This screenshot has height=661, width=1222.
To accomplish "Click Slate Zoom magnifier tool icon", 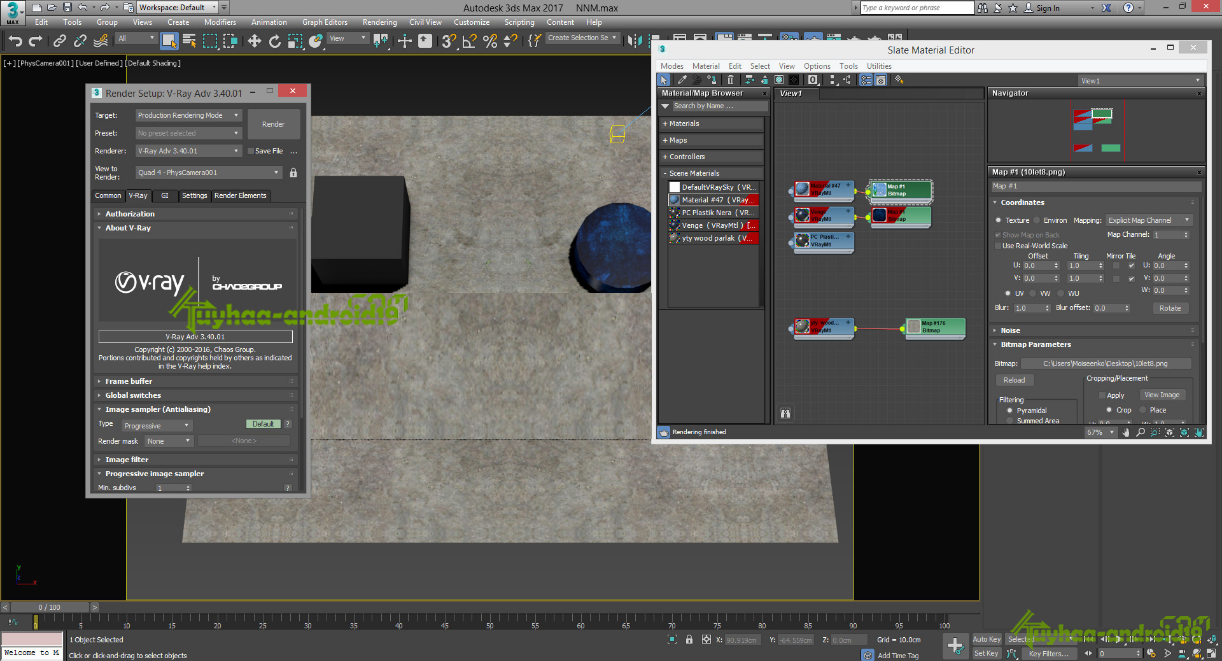I will click(x=1141, y=432).
